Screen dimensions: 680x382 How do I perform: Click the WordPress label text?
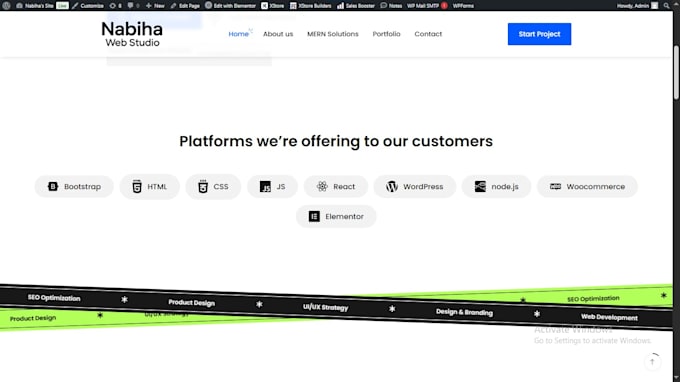(x=423, y=186)
